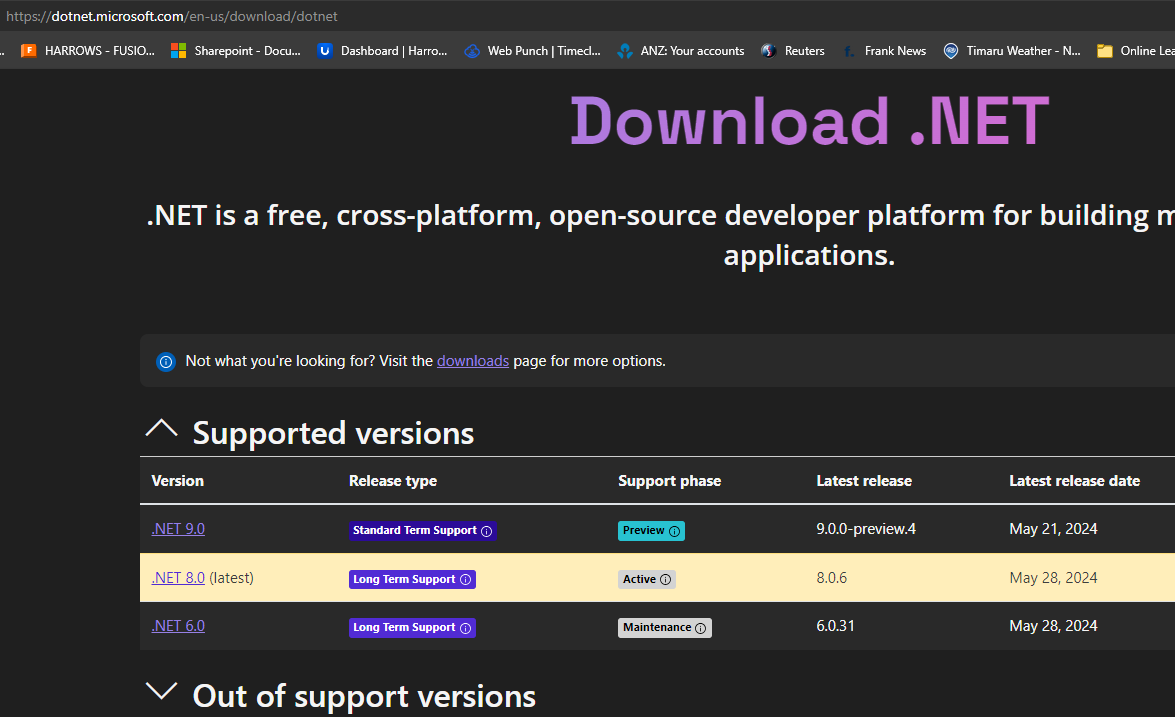Open the Sharepoint - Docu bookmark label
The image size is (1175, 717).
tap(247, 51)
